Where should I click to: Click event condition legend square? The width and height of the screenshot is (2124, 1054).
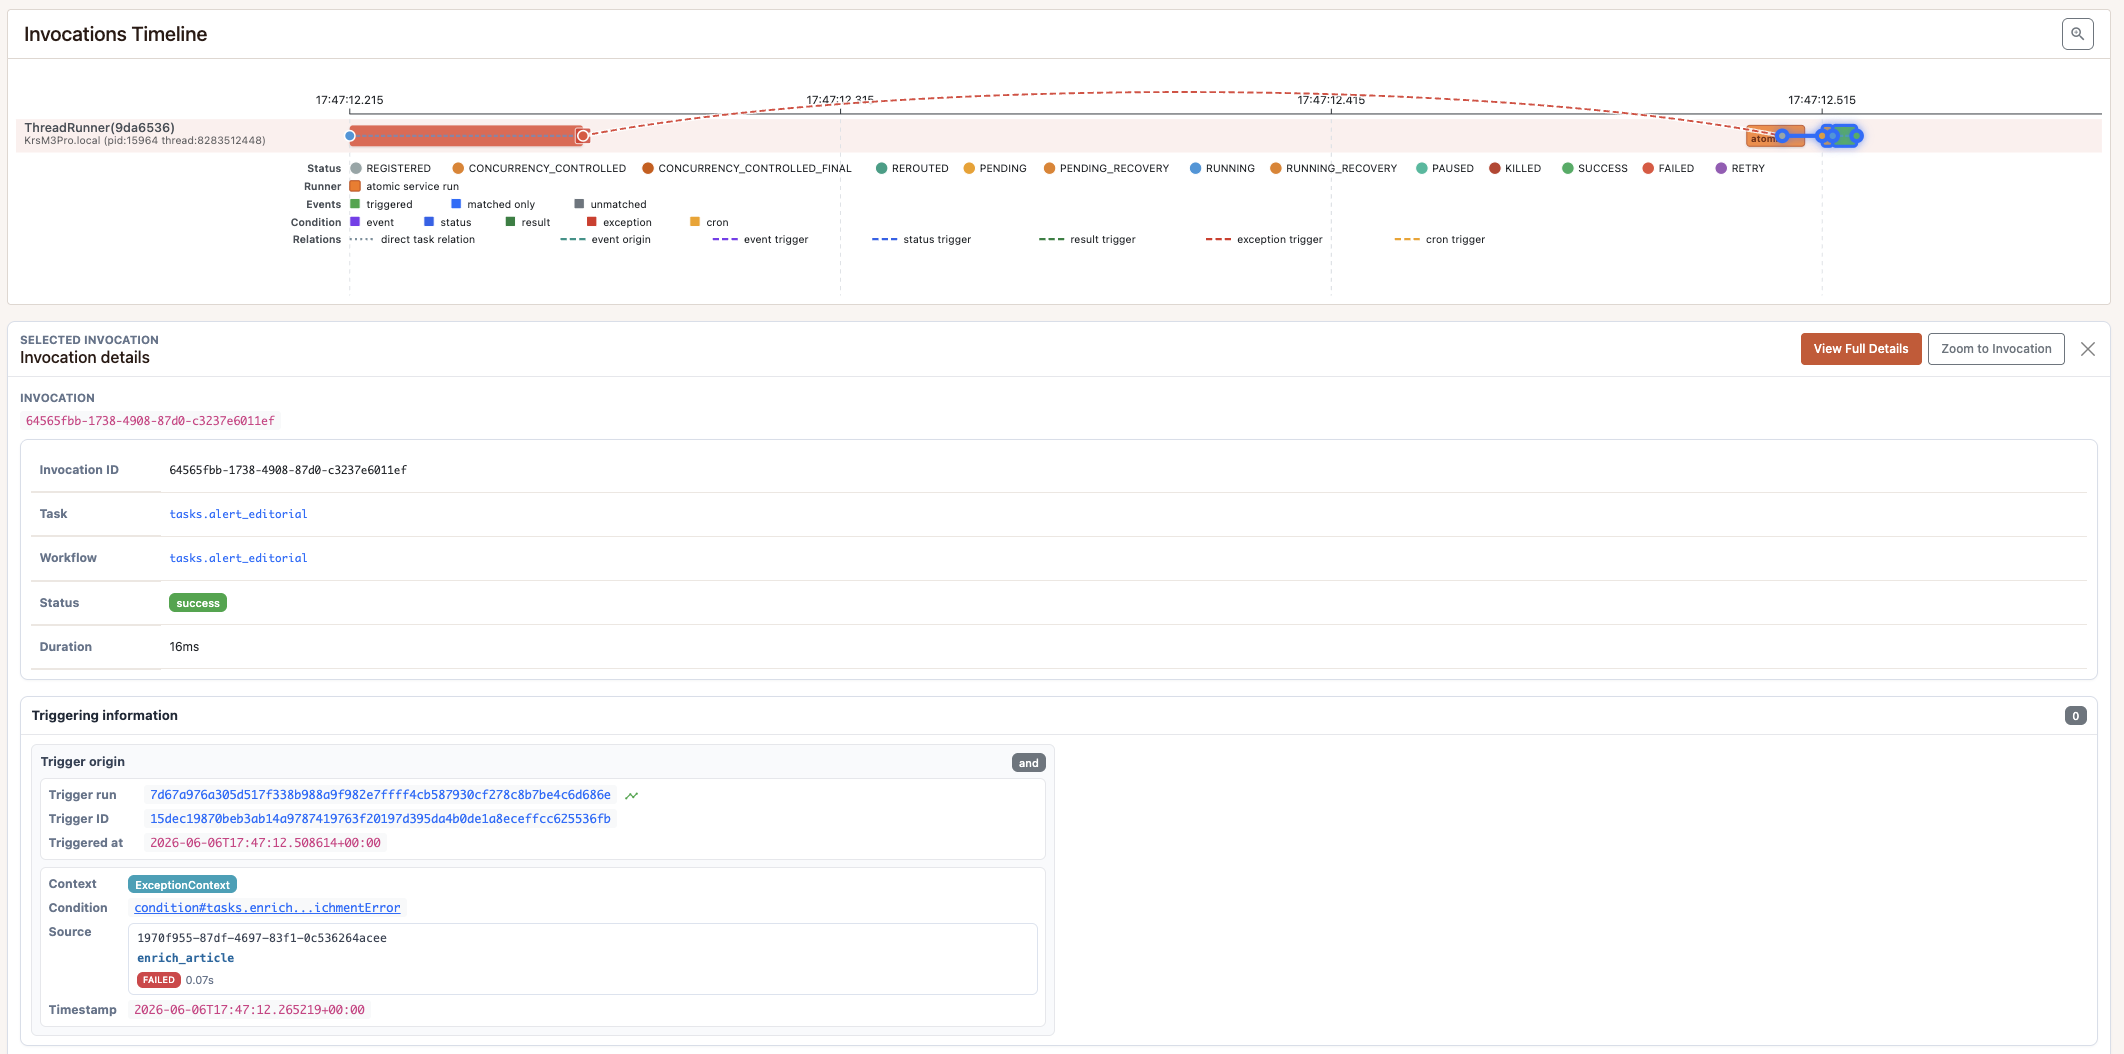pyautogui.click(x=355, y=222)
